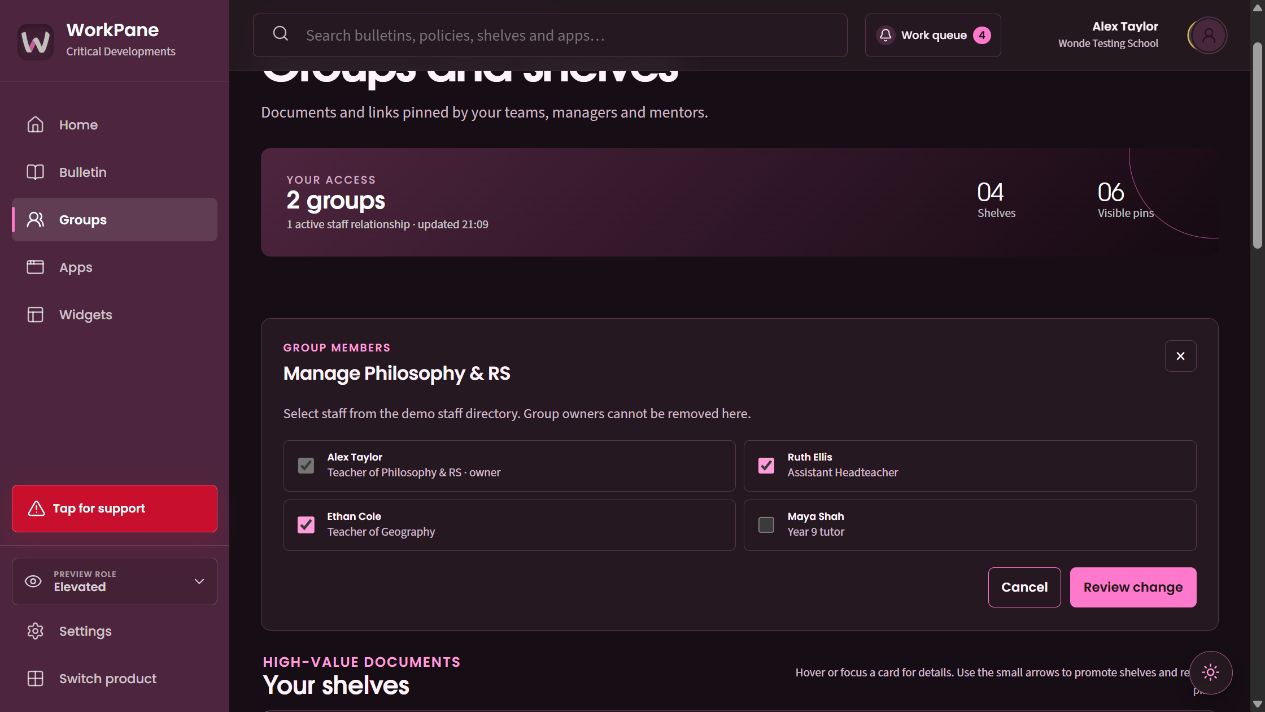Screen dimensions: 1265x712
Task: Uncheck Ethan Cole checkbox
Action: click(x=306, y=524)
